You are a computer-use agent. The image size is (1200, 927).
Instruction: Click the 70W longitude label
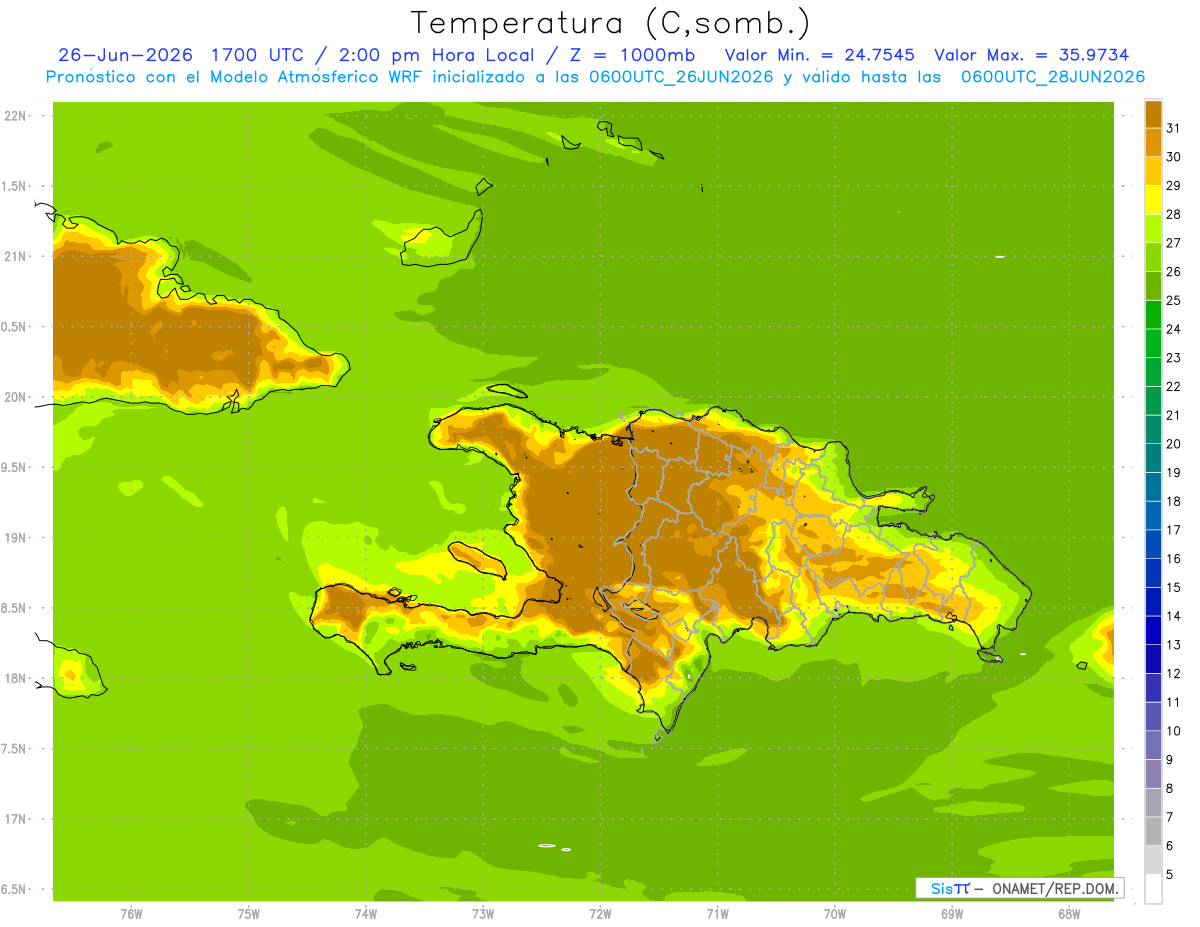(x=834, y=914)
